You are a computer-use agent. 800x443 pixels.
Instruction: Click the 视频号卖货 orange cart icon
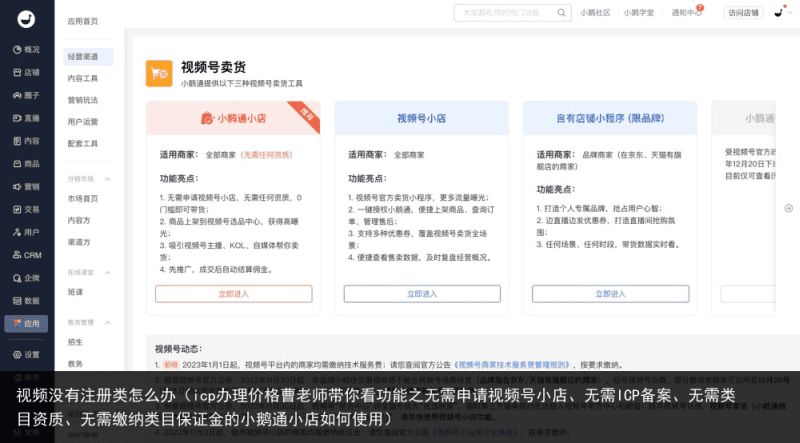pyautogui.click(x=159, y=73)
